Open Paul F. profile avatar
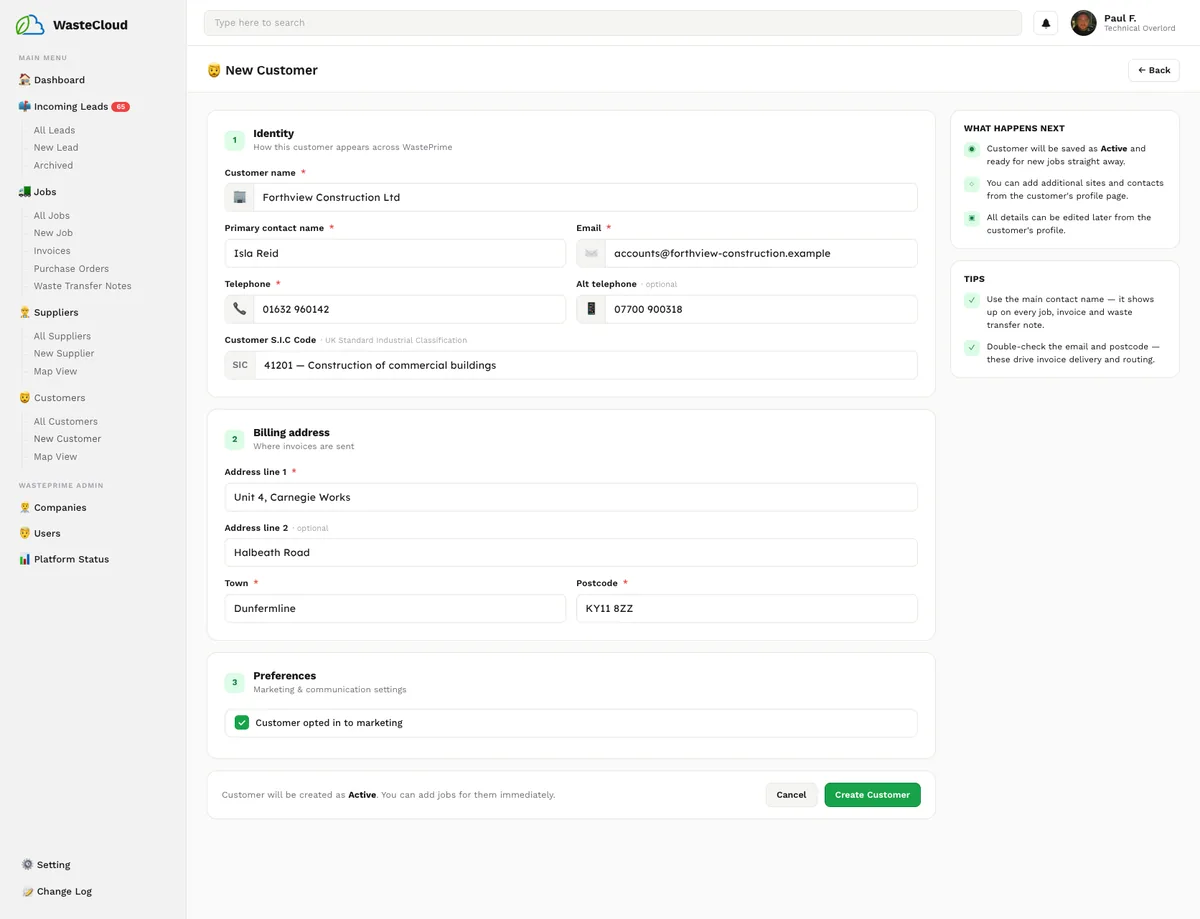This screenshot has width=1200, height=919. [1083, 23]
